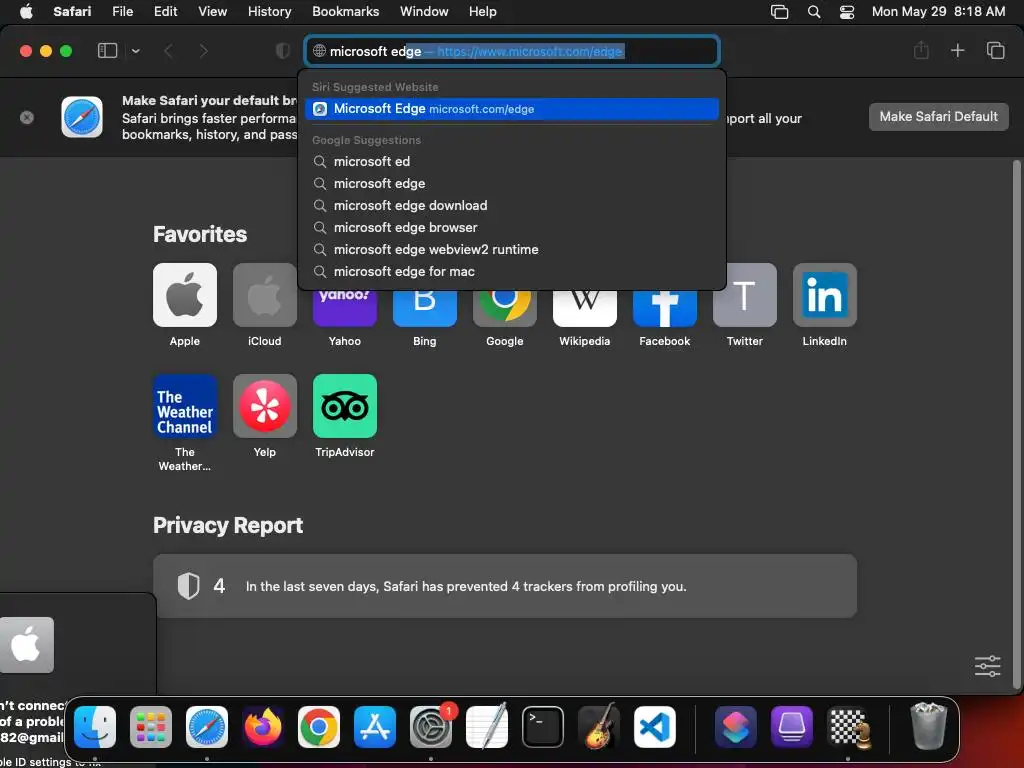1024x768 pixels.
Task: Launch Google Chrome from the Dock
Action: (x=319, y=727)
